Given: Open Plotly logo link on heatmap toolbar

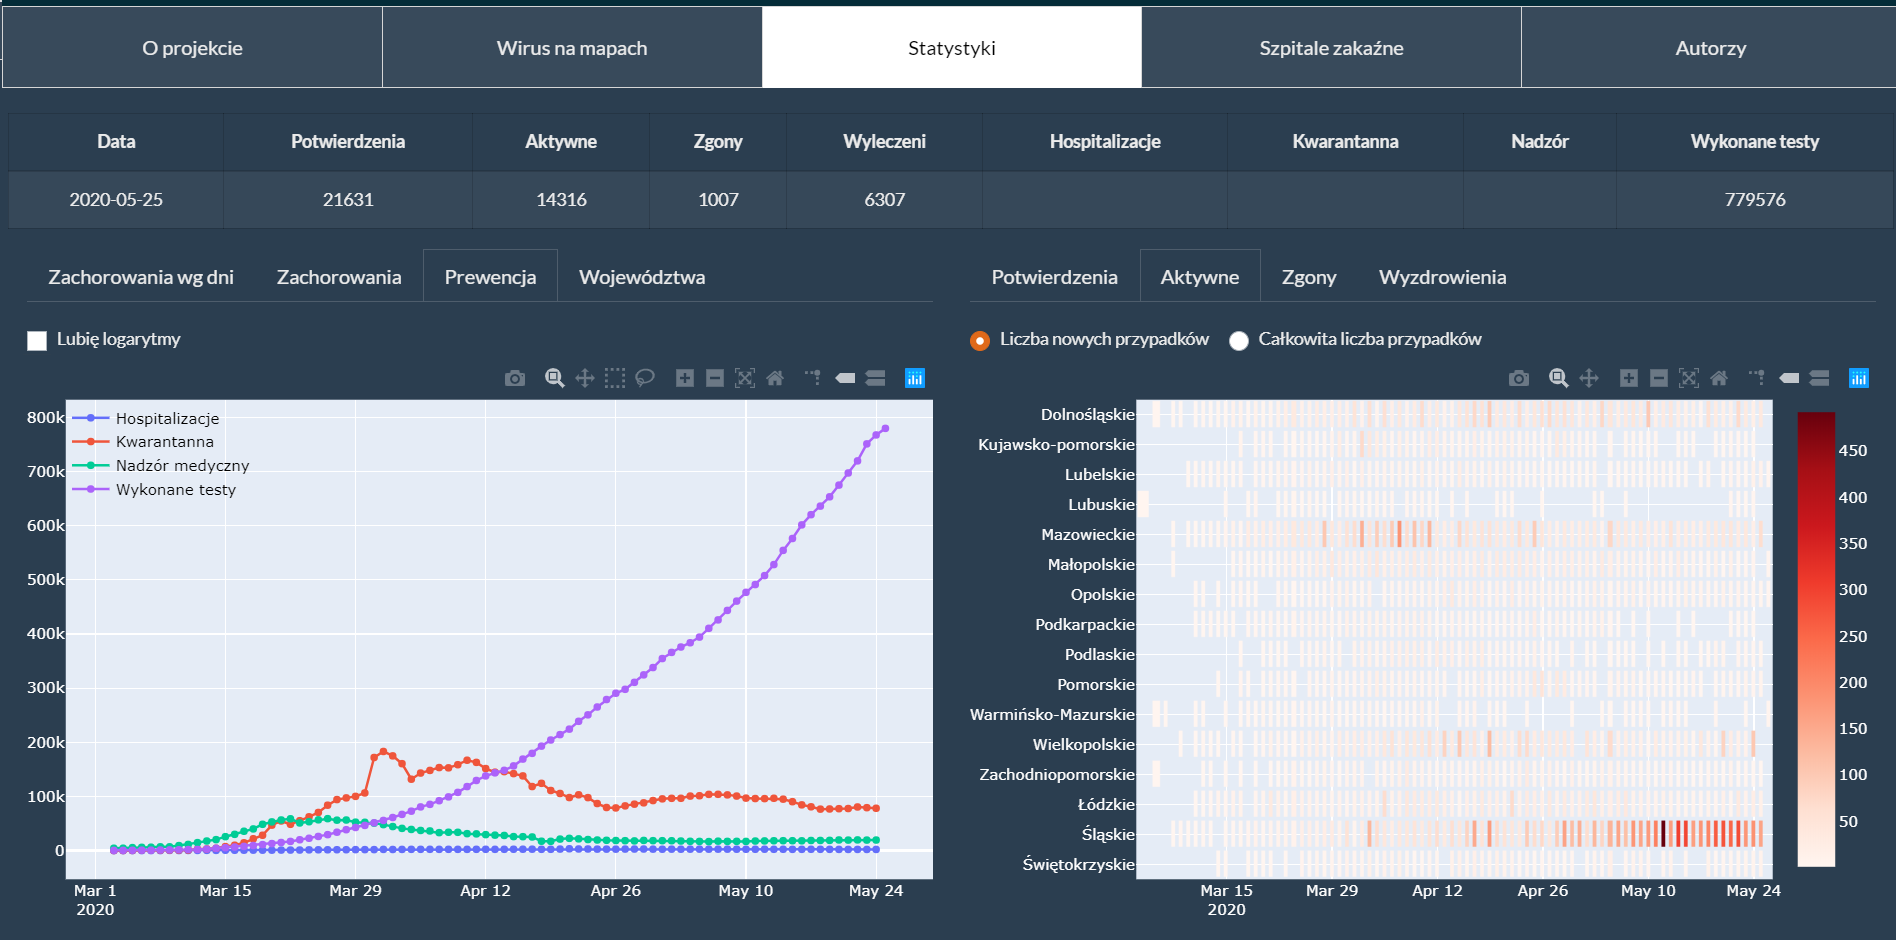Looking at the screenshot, I should click(1859, 378).
